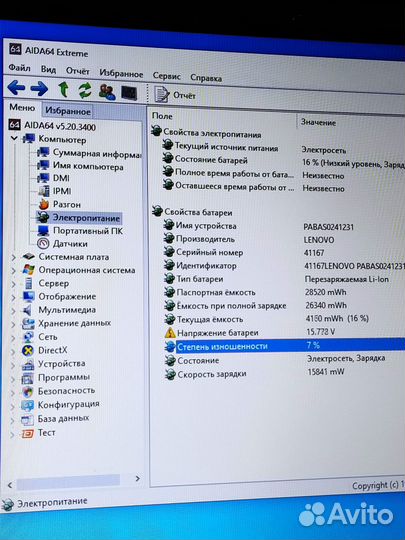Open the Файл menu
This screenshot has height=540, width=405.
tap(19, 68)
